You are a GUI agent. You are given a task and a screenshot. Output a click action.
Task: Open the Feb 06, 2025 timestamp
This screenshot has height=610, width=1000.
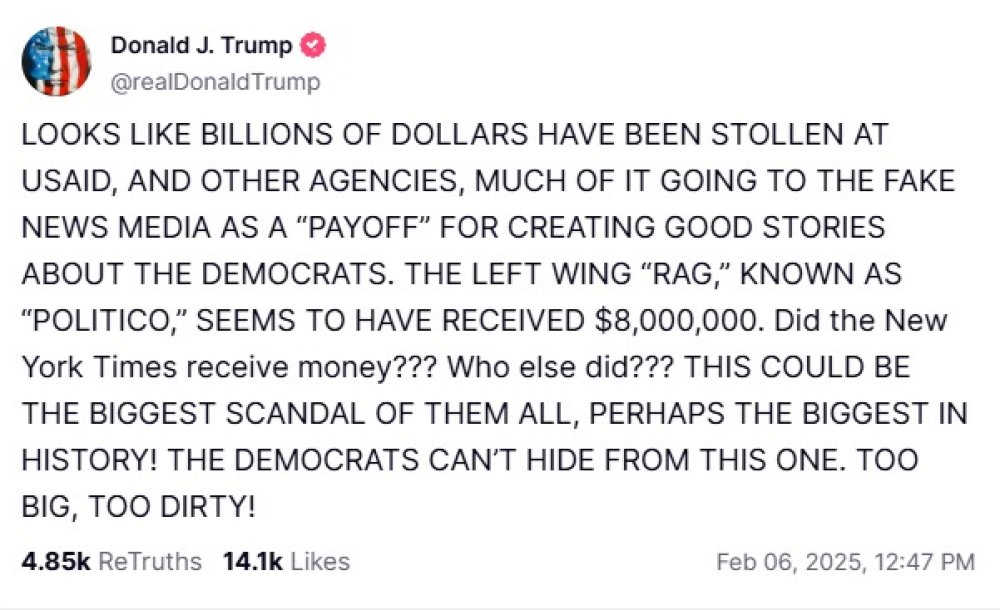pos(846,562)
